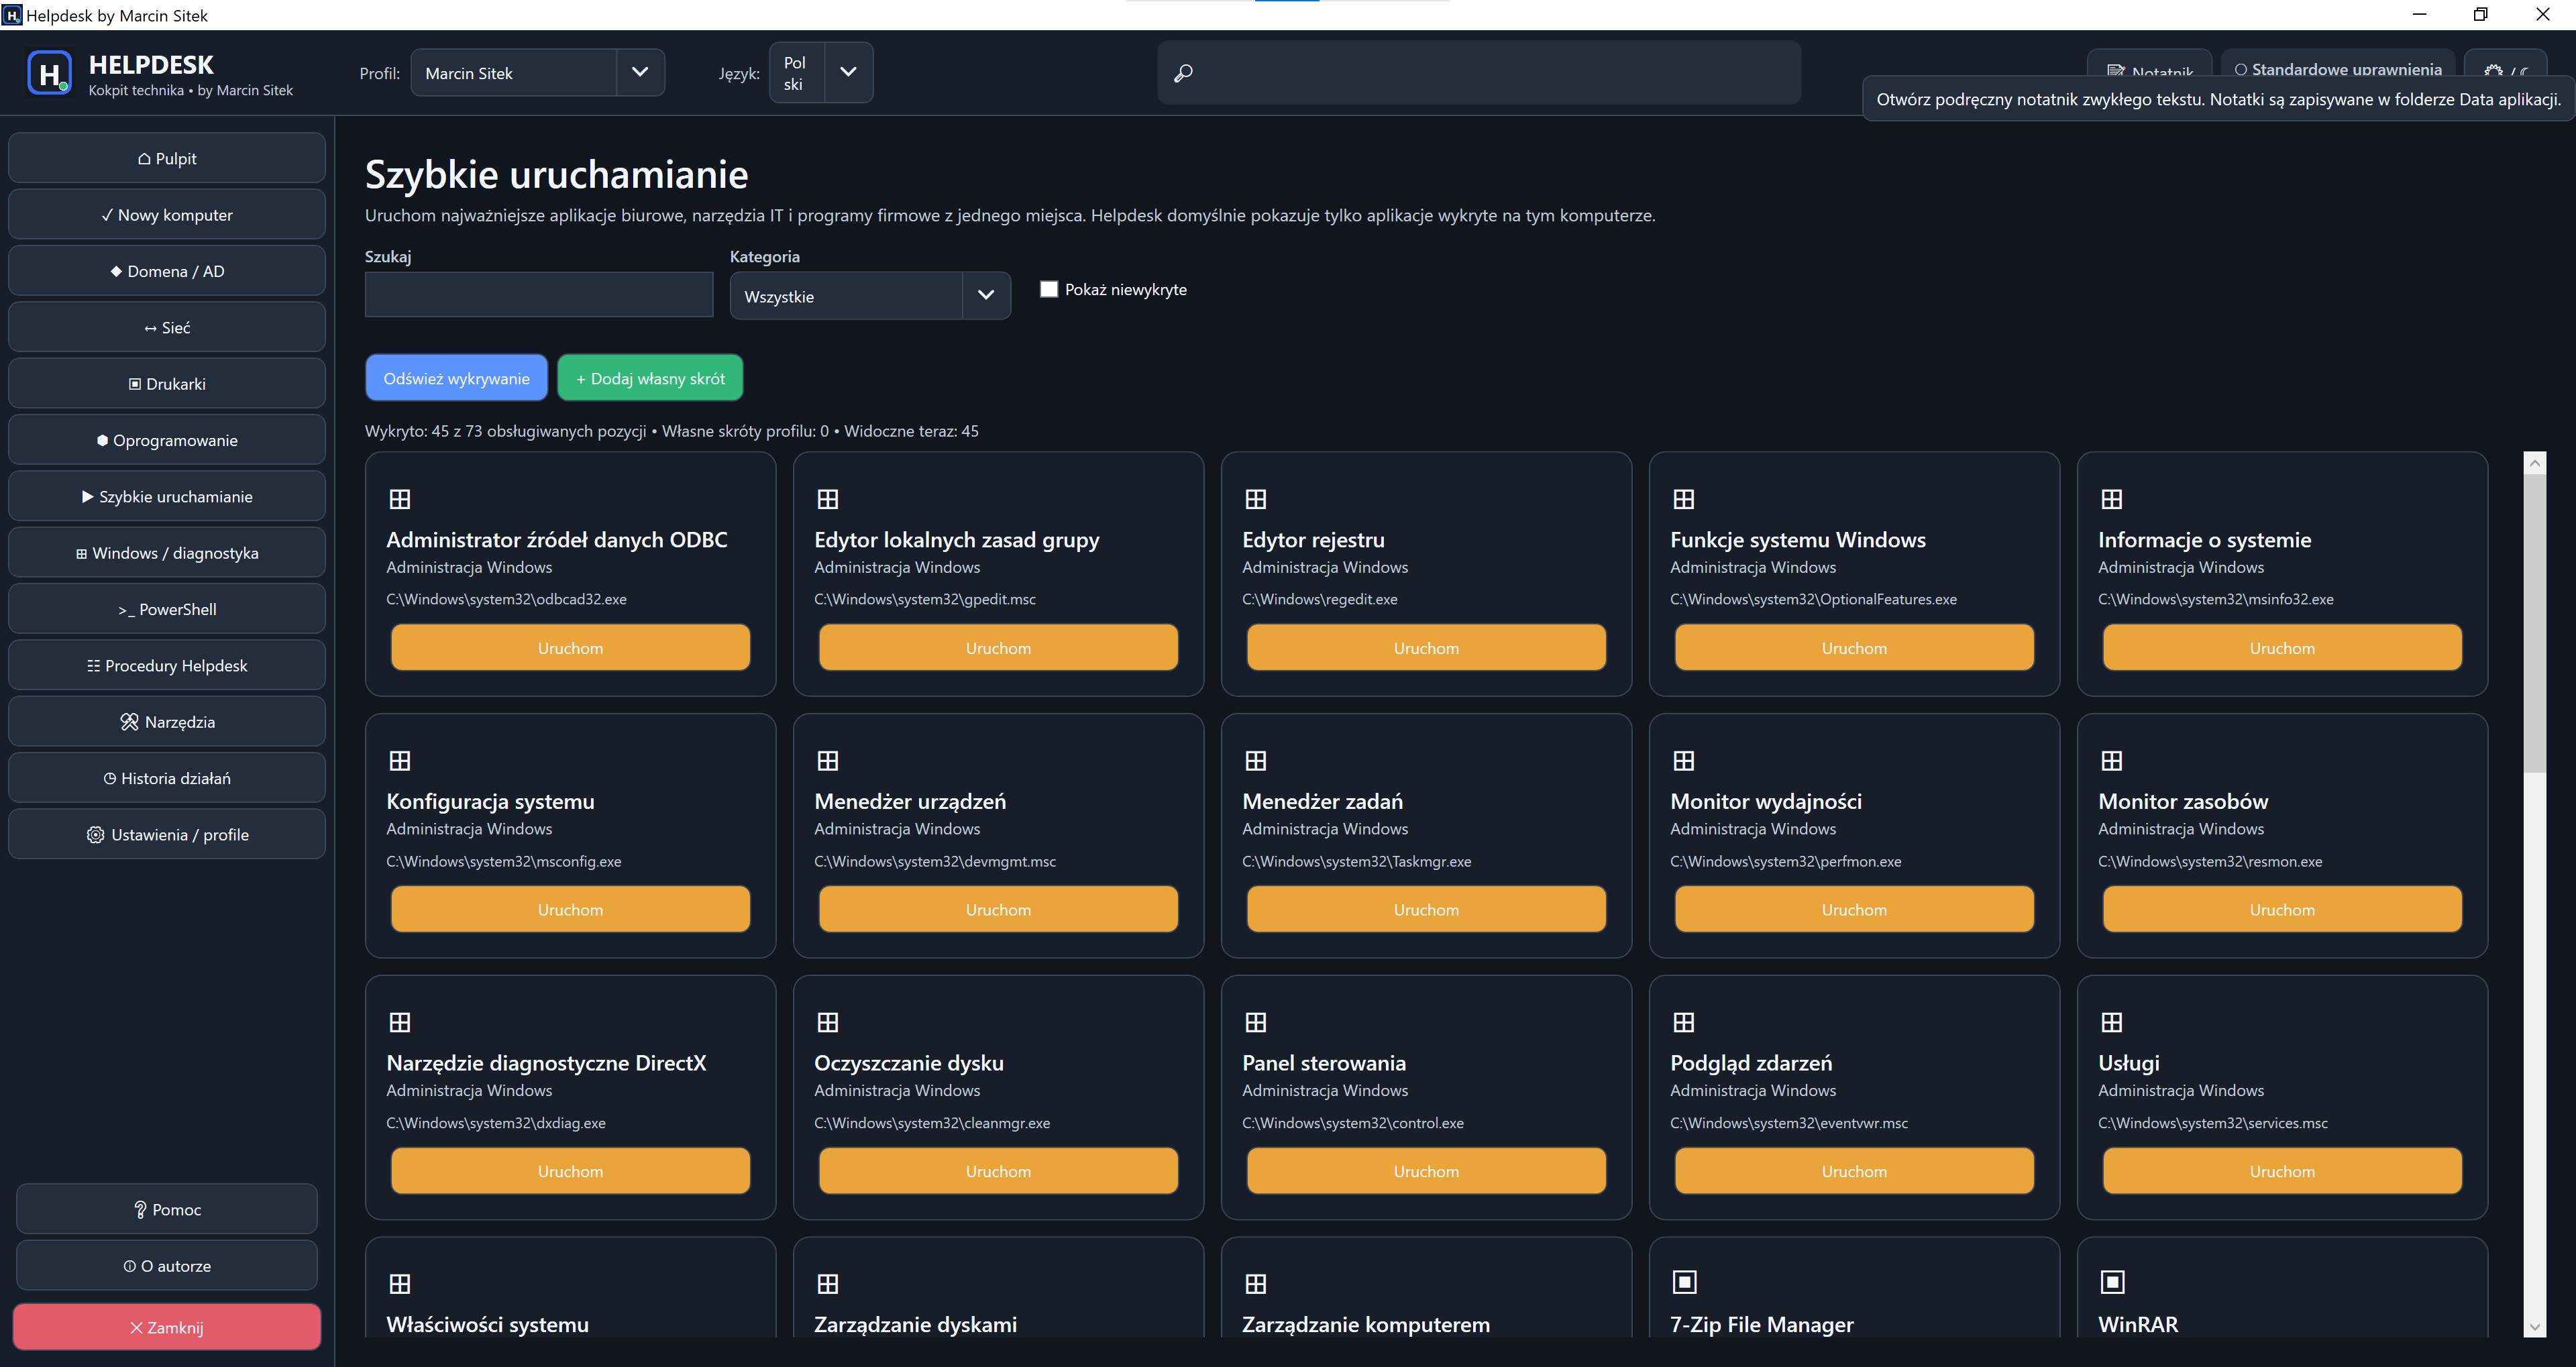Launch Menedżer zadań with its Uruchom button
The image size is (2576, 1367).
(x=1426, y=909)
